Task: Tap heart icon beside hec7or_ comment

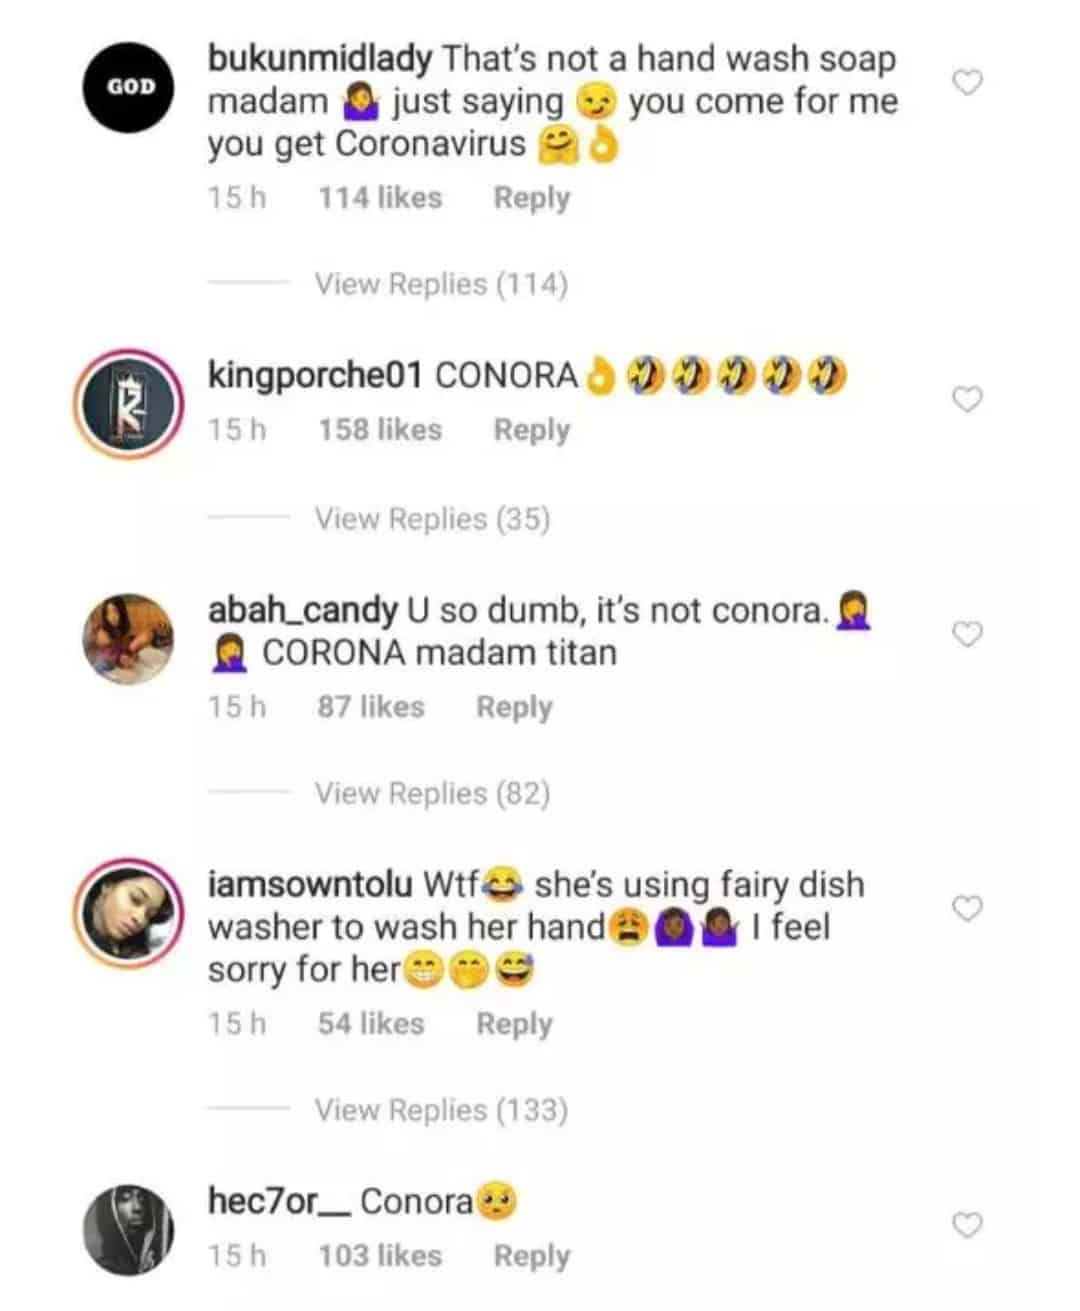Action: 967,1225
